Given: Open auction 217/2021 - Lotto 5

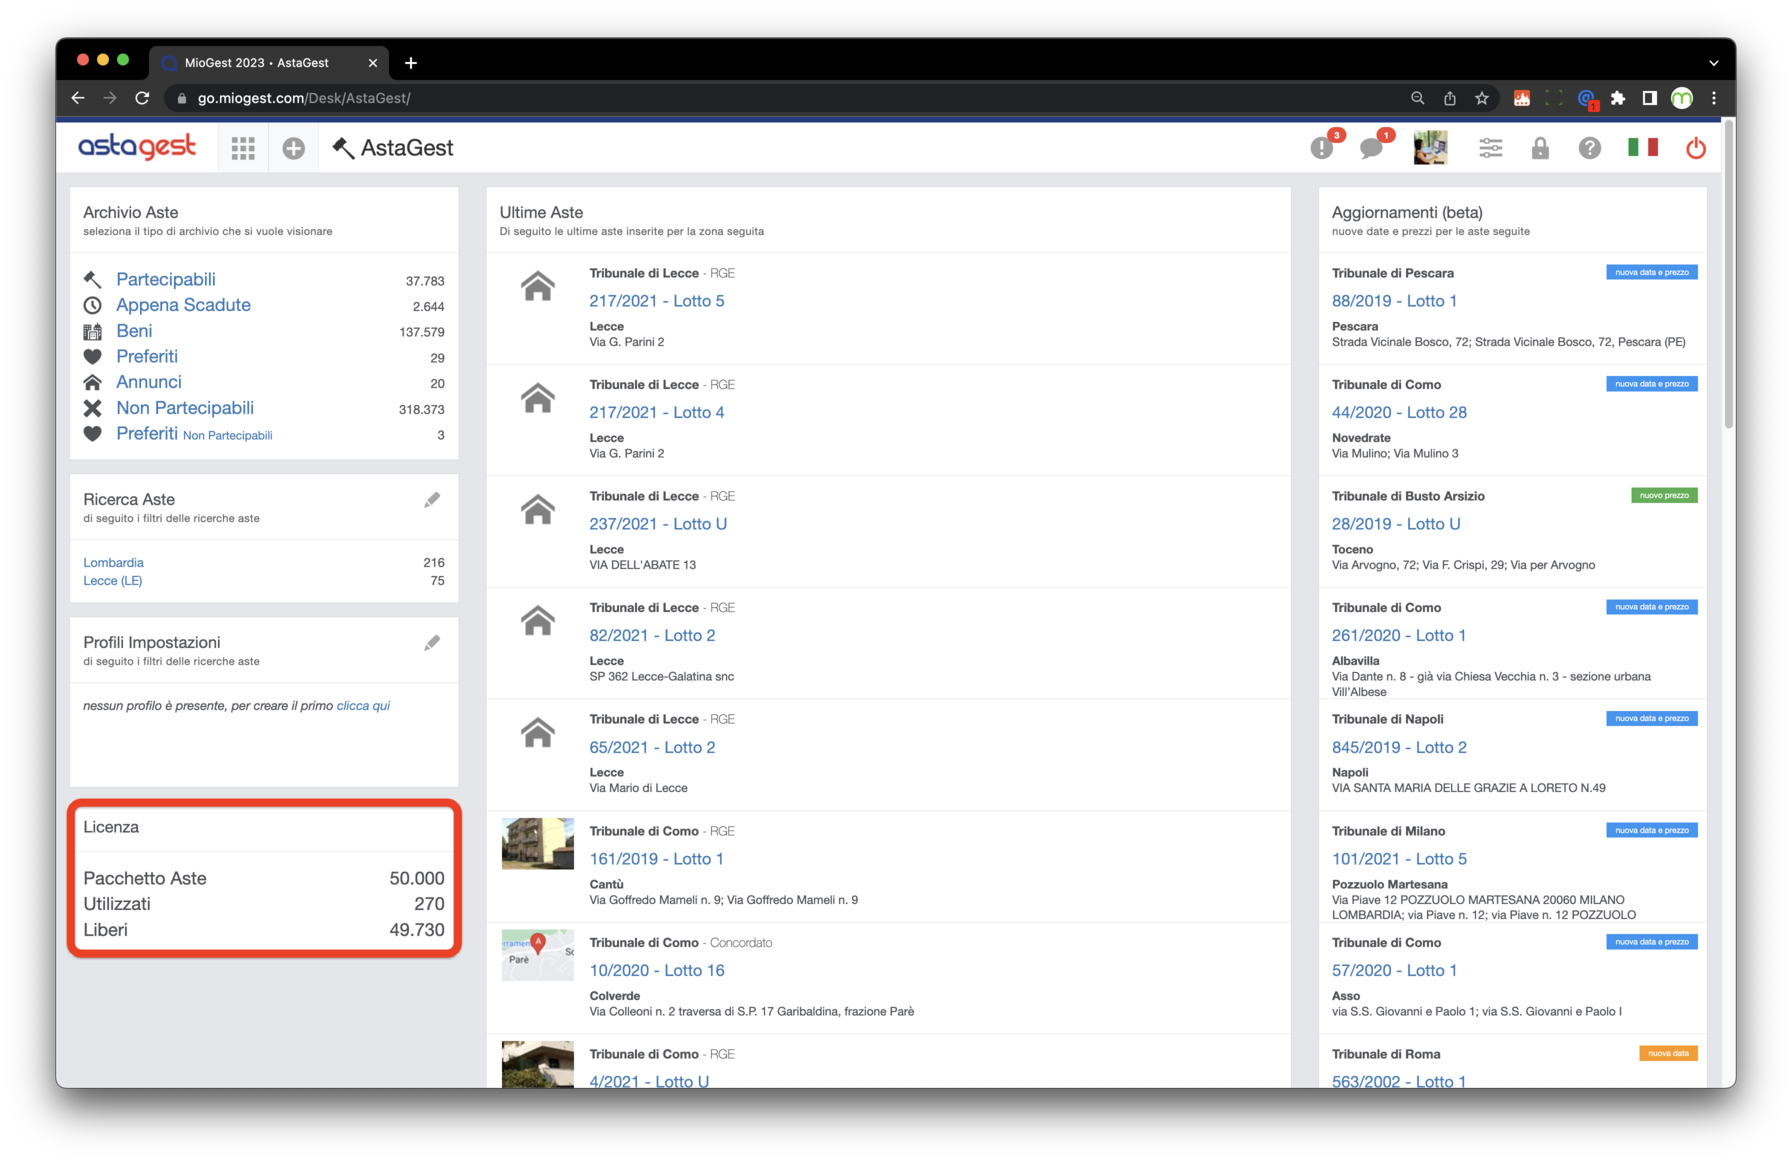Looking at the screenshot, I should click(657, 301).
